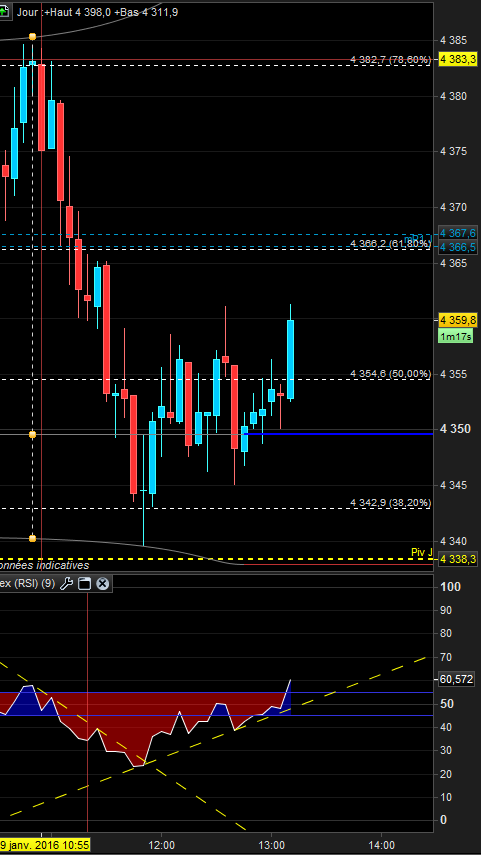Image resolution: width=481 pixels, height=855 pixels.
Task: Click the 4 338,3 pivot price label
Action: [x=458, y=559]
